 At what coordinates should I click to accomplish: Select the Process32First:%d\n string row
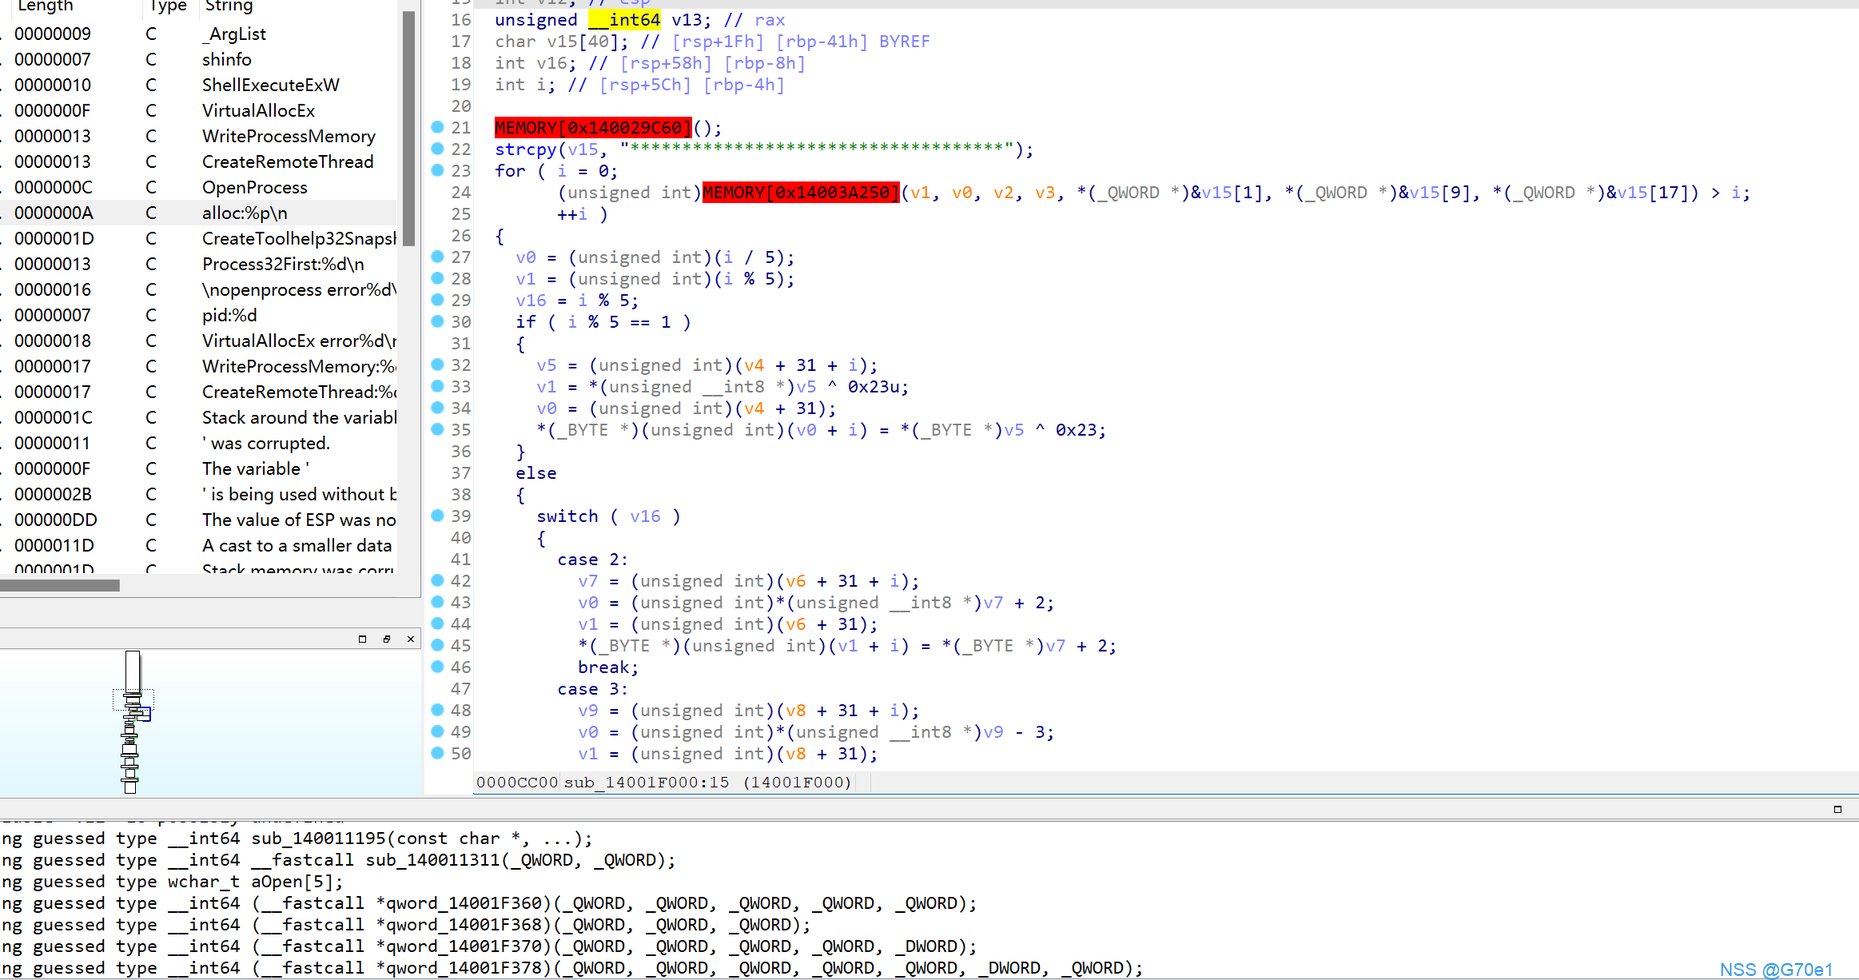click(200, 264)
